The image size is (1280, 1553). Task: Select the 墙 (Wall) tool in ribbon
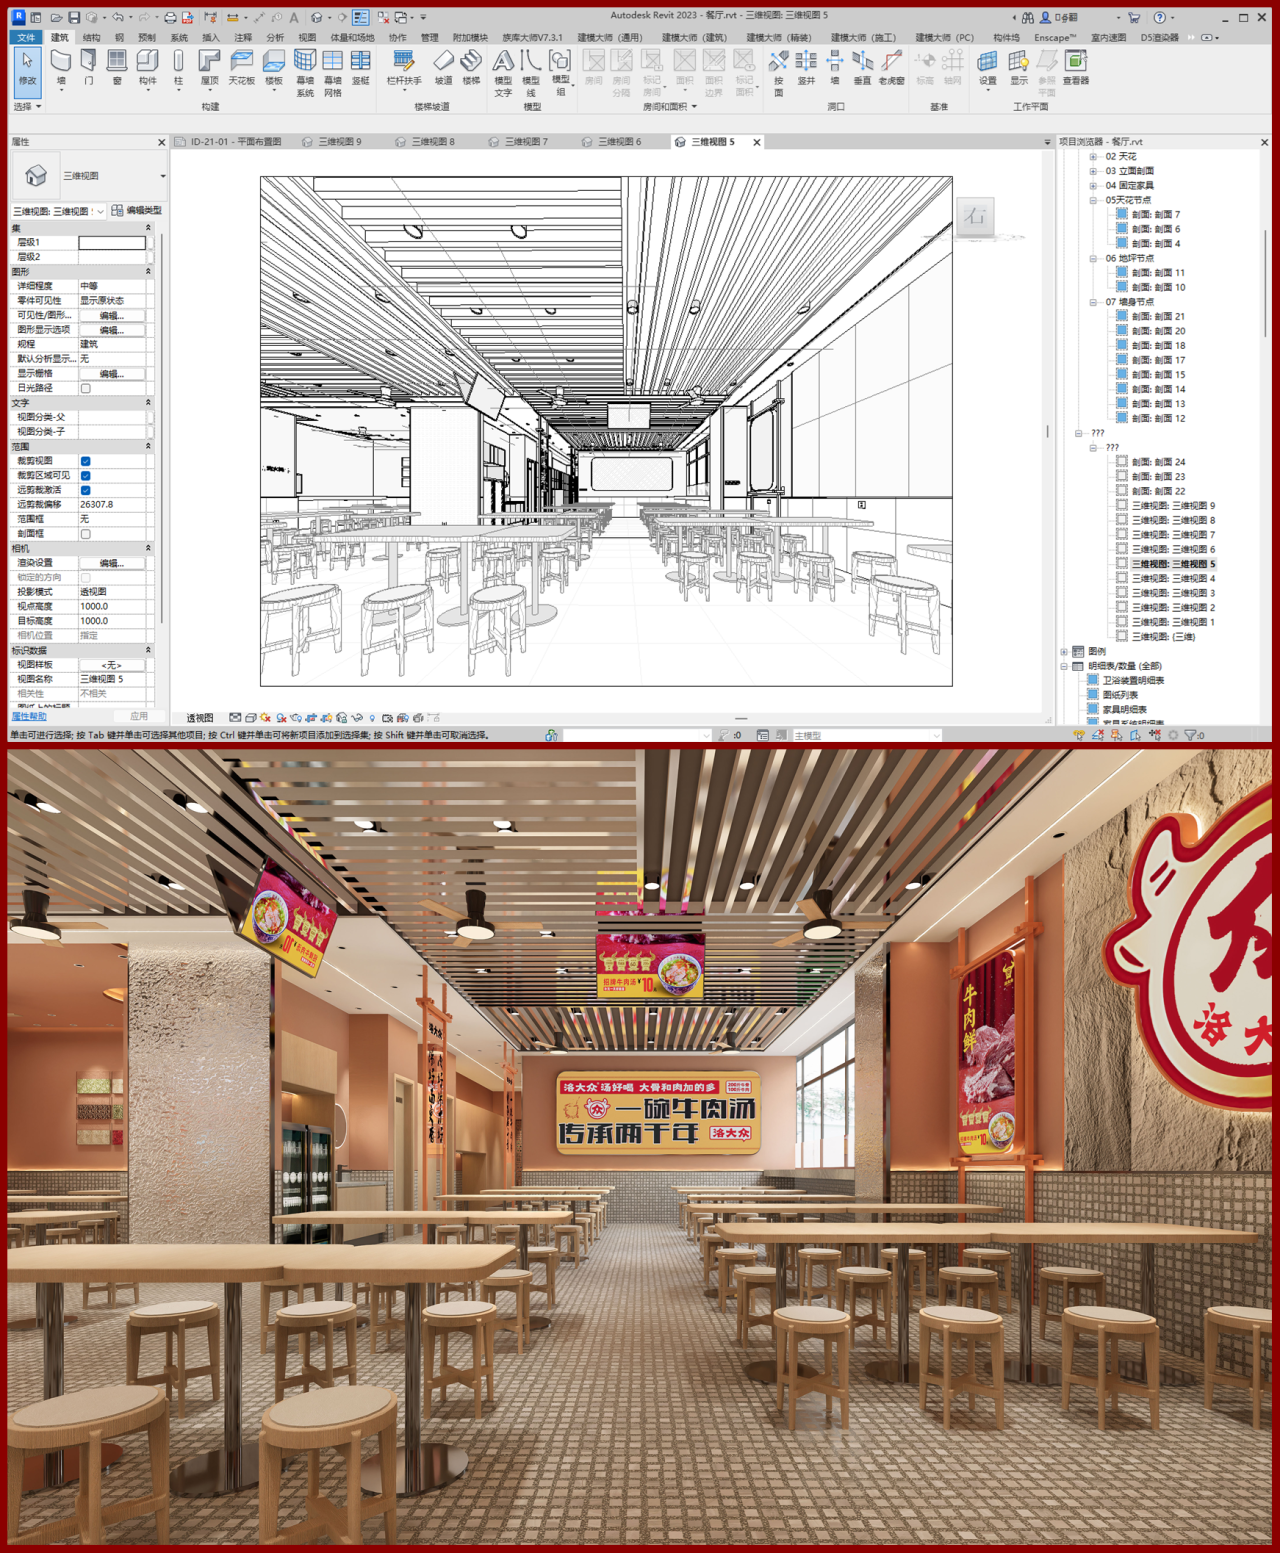click(60, 66)
